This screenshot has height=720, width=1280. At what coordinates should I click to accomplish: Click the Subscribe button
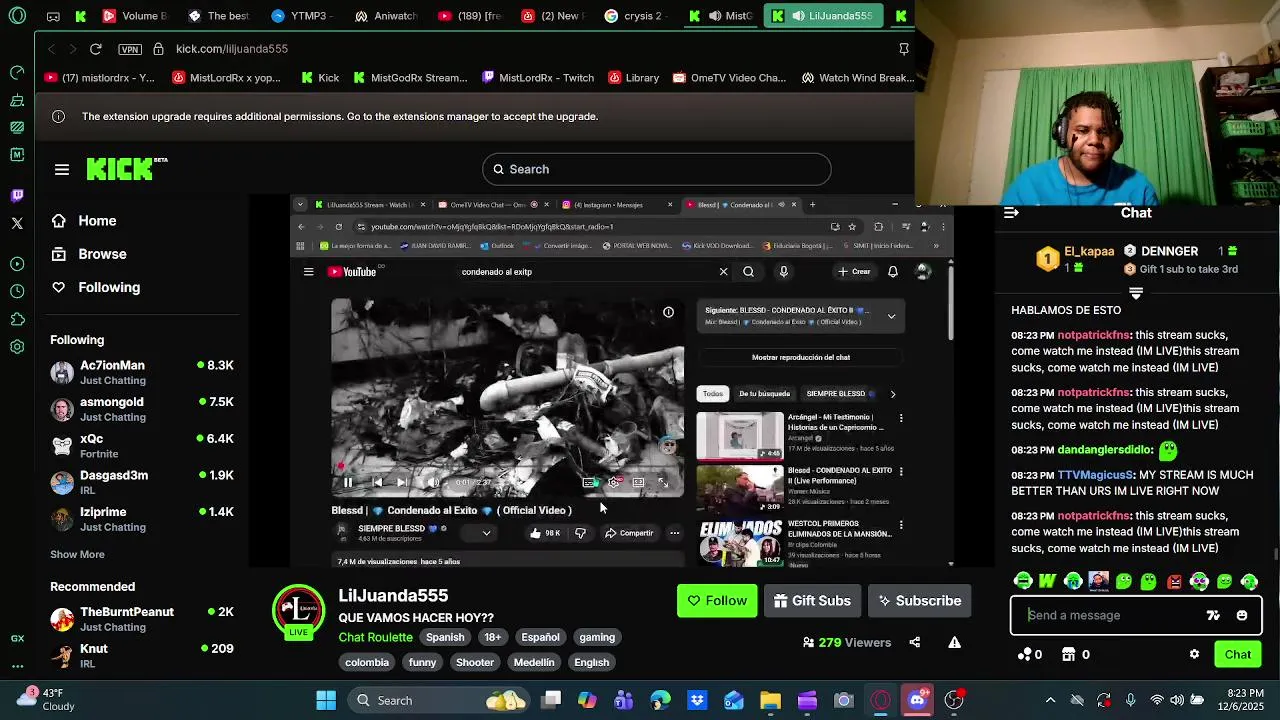coord(919,601)
